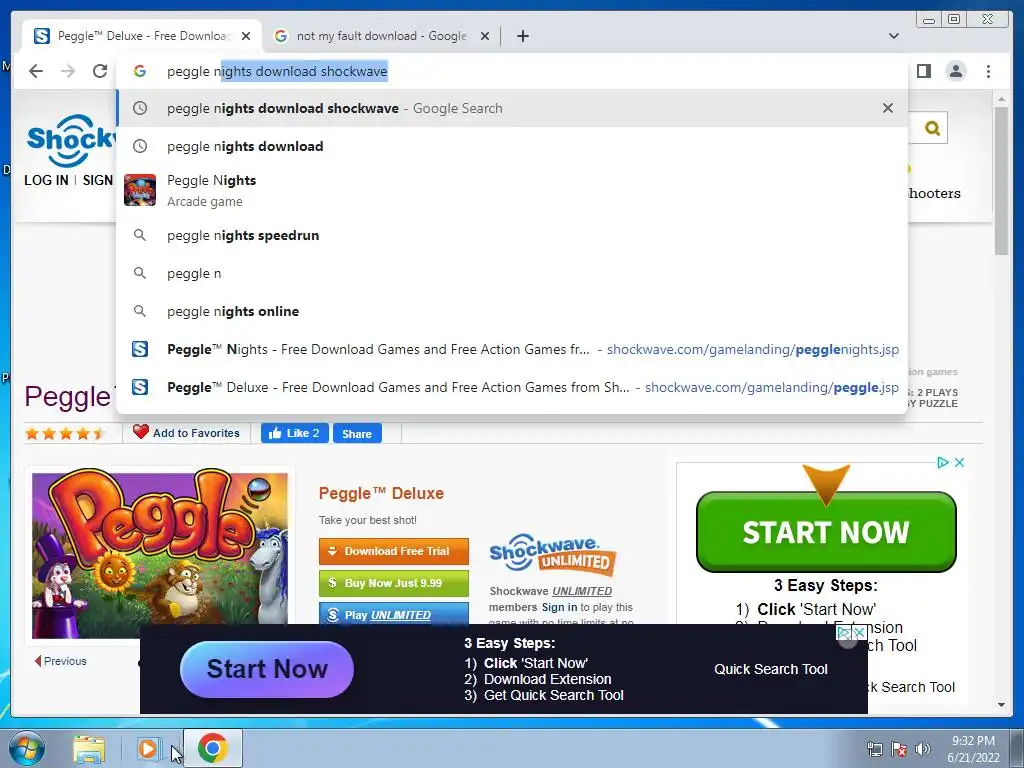This screenshot has width=1024, height=768.
Task: Click the purple Start Now banner button
Action: point(266,669)
